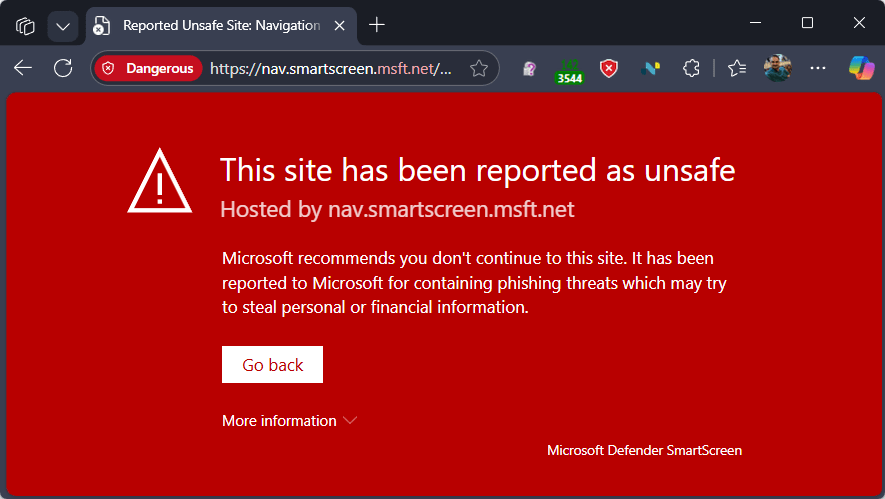Open the Favorites list icon
This screenshot has height=499, width=885.
[x=737, y=68]
